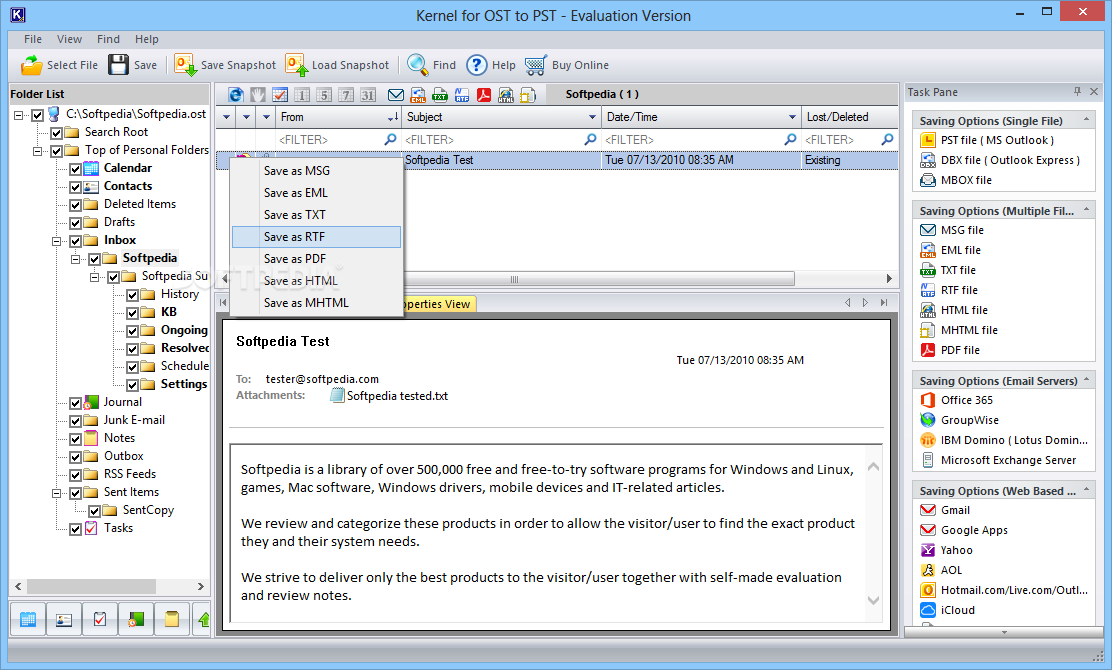The width and height of the screenshot is (1112, 670).
Task: Collapse Saving Options (Email Servers) section
Action: (1086, 381)
